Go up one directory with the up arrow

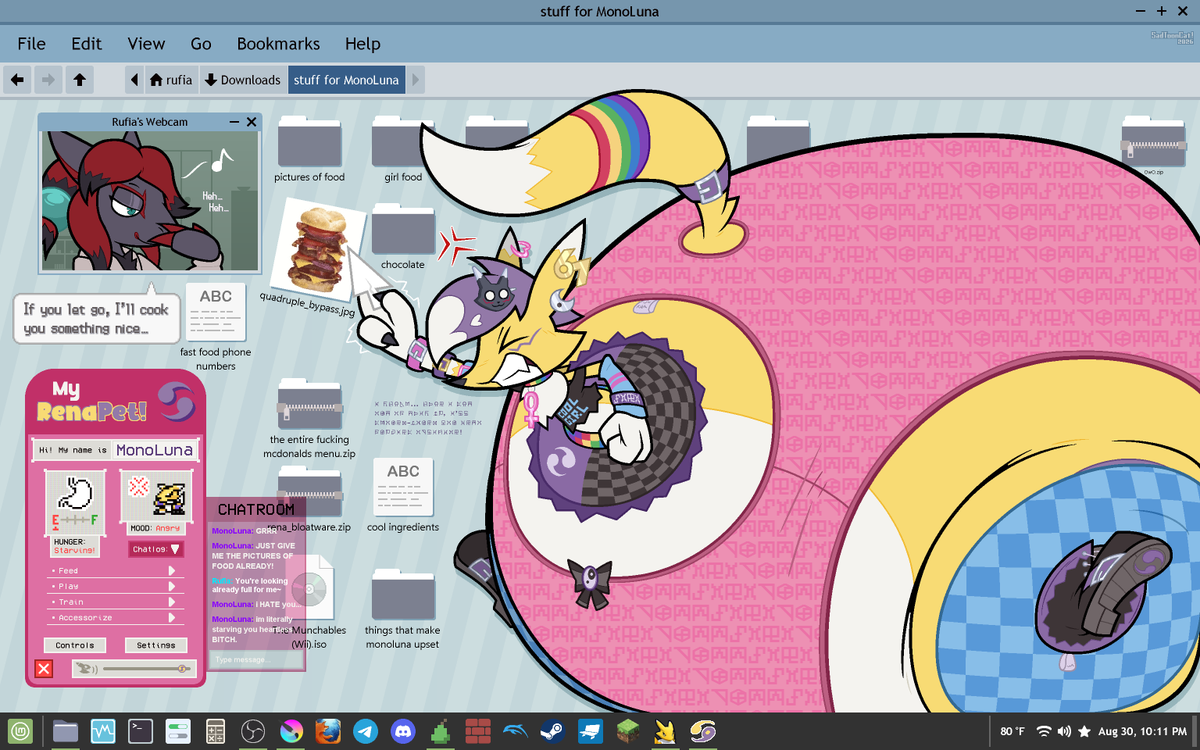tap(79, 80)
